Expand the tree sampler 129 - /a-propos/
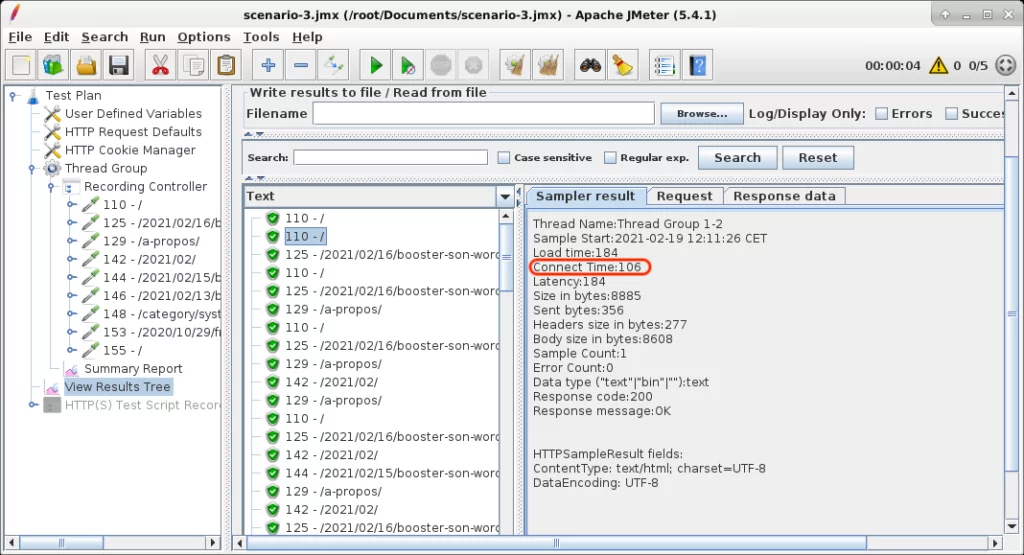This screenshot has width=1024, height=555. coord(71,241)
